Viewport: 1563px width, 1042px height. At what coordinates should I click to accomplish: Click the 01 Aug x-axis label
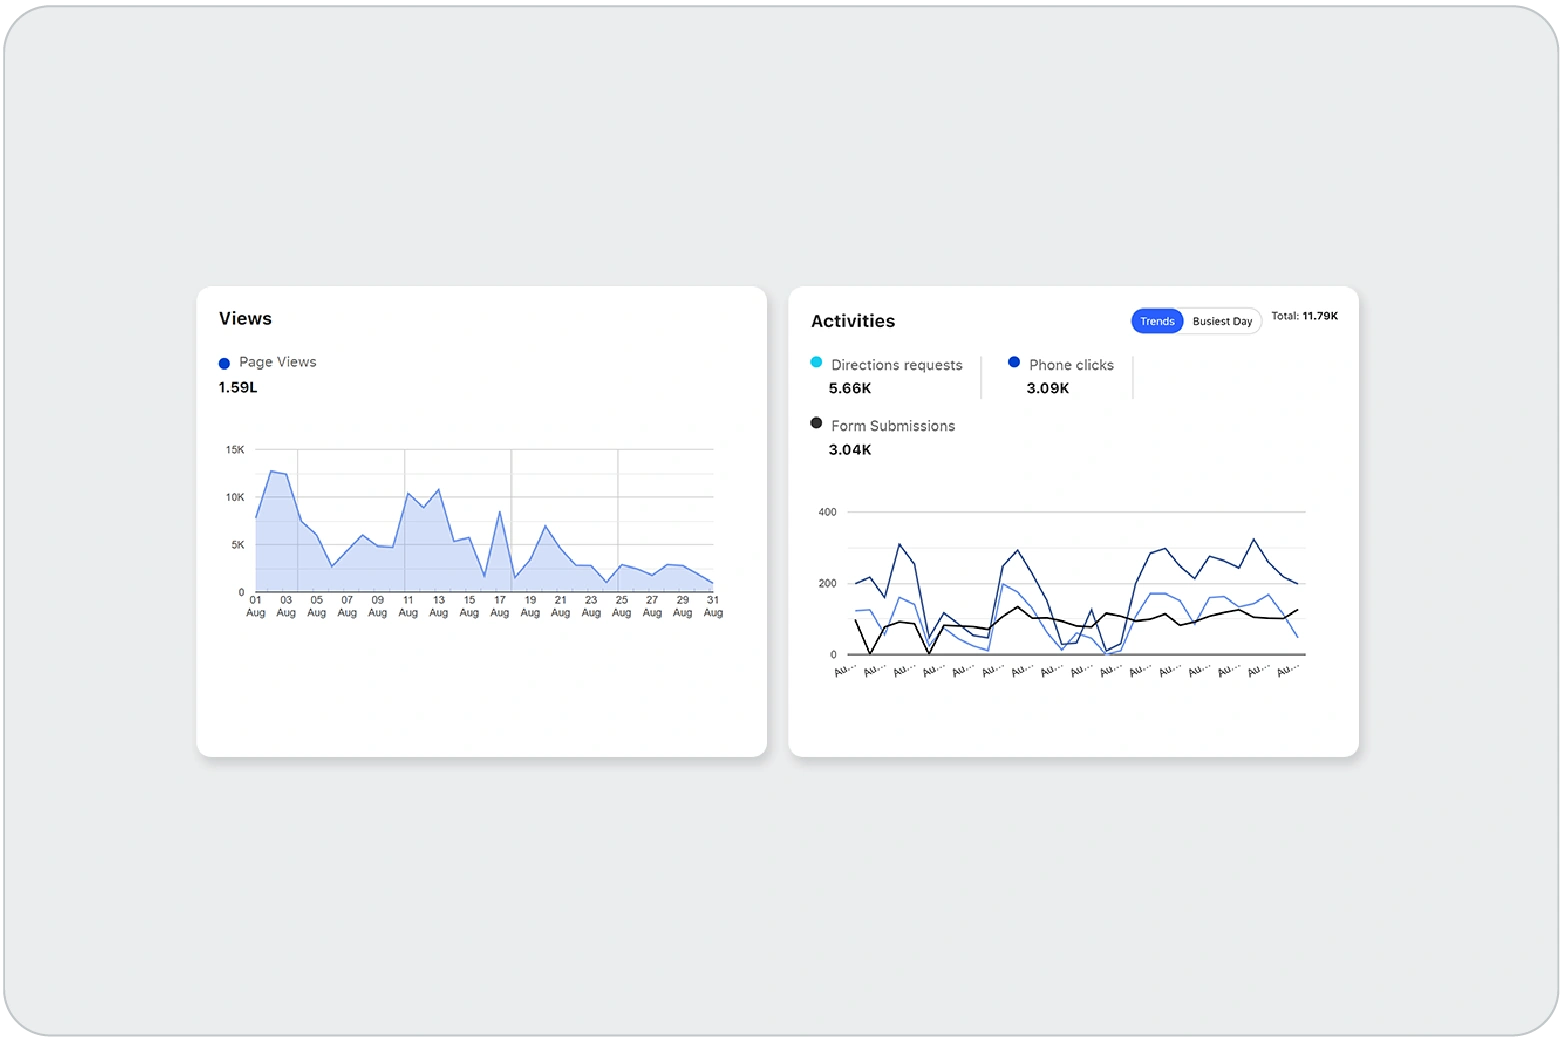click(256, 606)
